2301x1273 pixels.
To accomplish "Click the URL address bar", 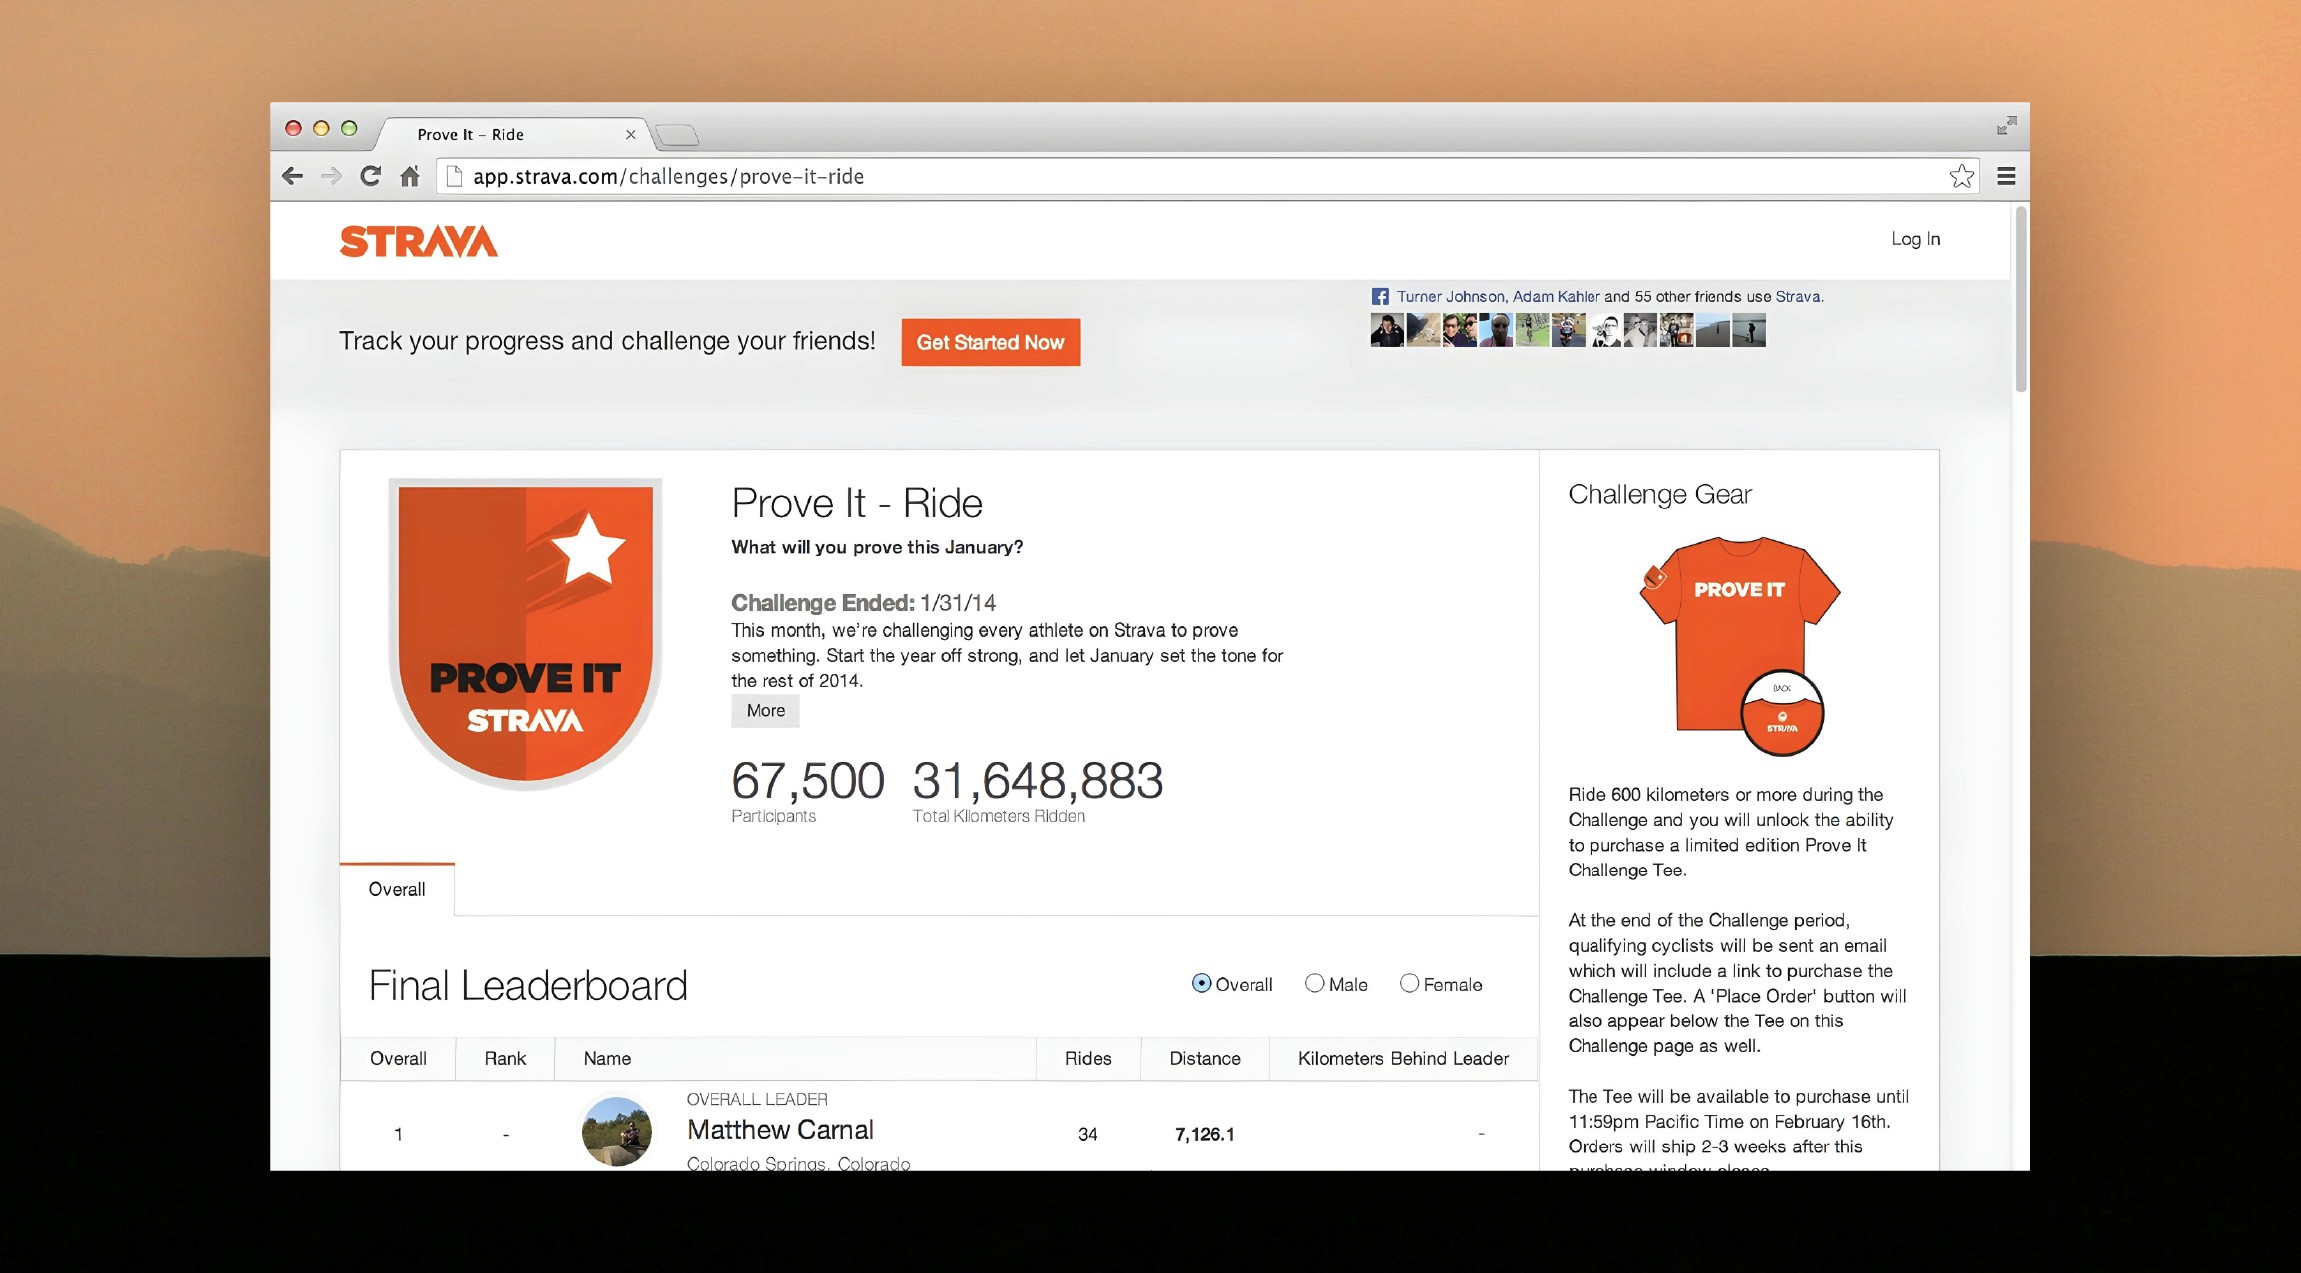I will point(1100,177).
